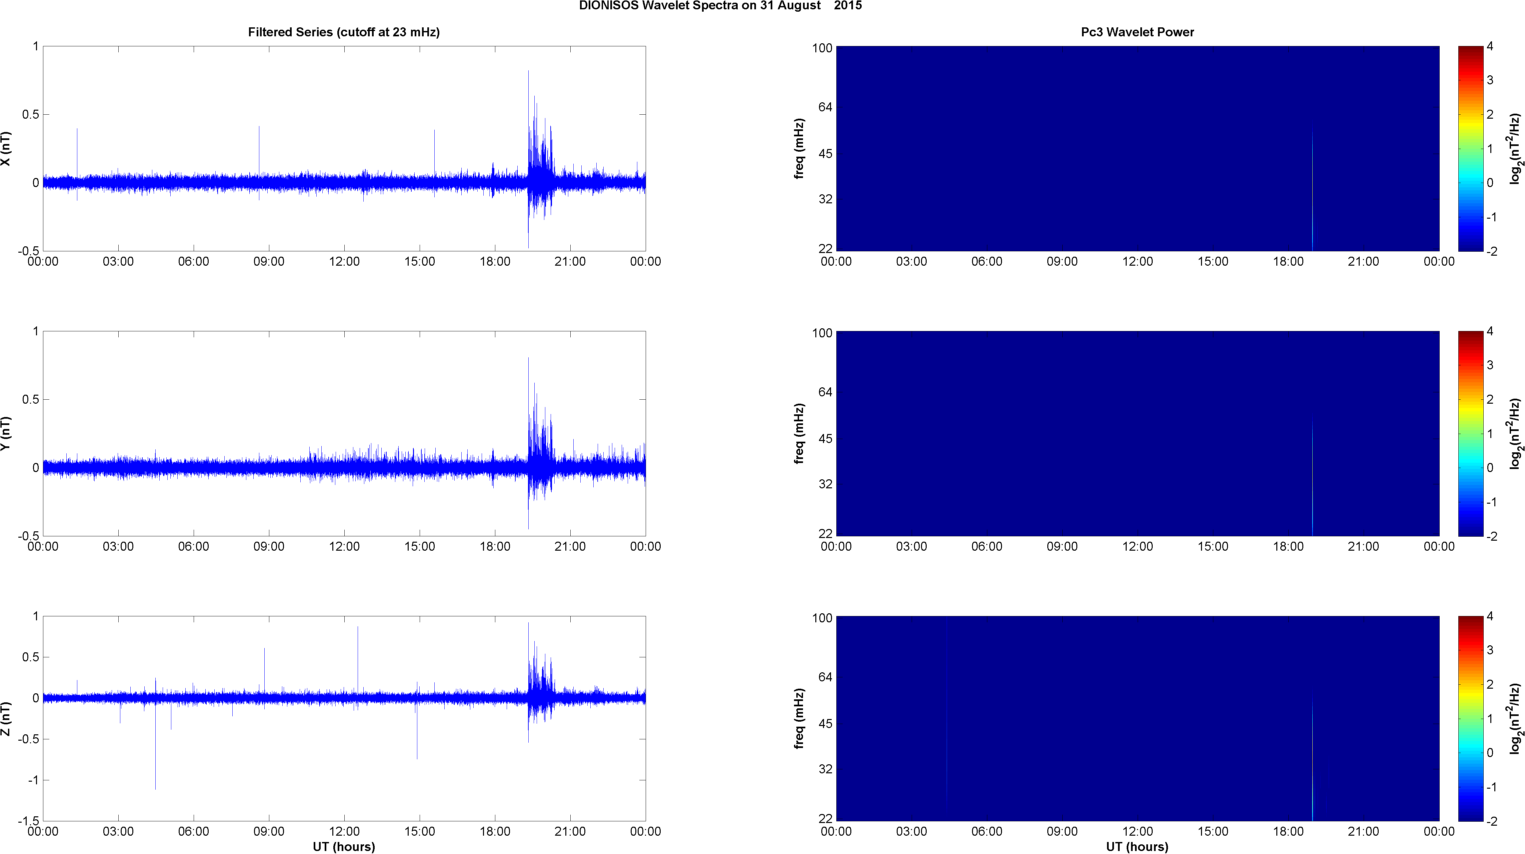Select the 'Filtered Series (cutoff at 23 mHz)' heading
1525x854 pixels.
pos(344,32)
